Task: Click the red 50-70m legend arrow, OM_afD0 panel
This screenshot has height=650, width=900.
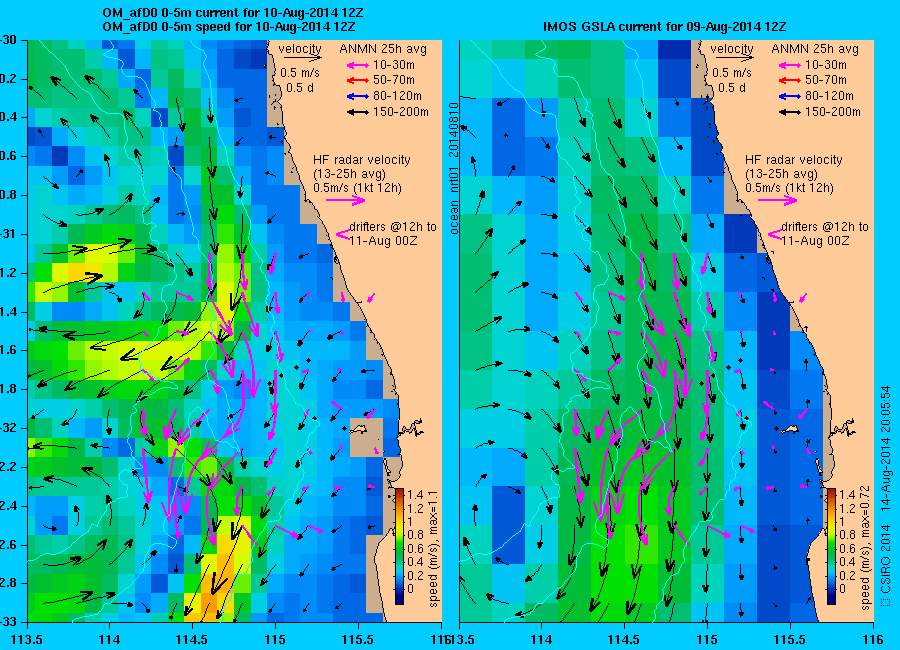Action: point(357,81)
